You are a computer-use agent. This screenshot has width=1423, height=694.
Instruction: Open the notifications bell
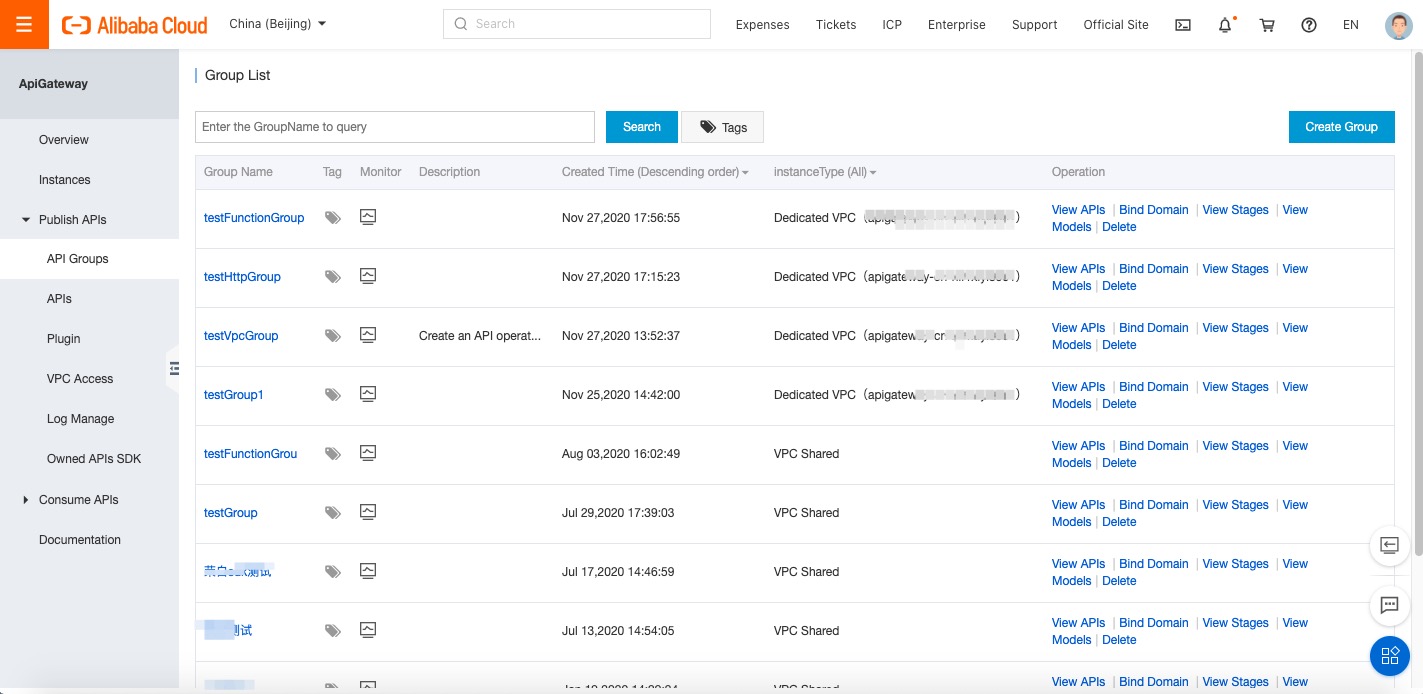click(1225, 25)
